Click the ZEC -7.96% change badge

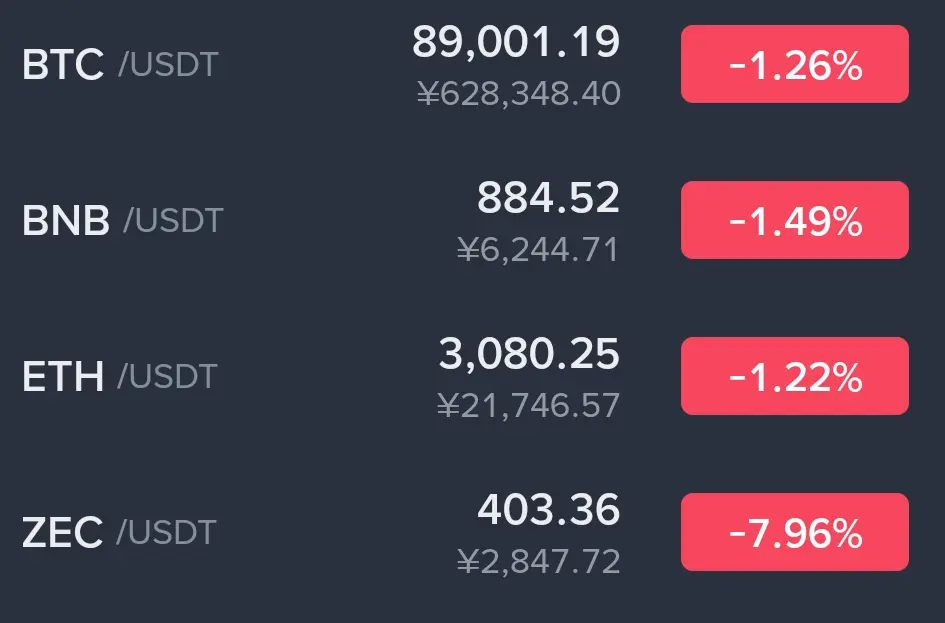794,532
